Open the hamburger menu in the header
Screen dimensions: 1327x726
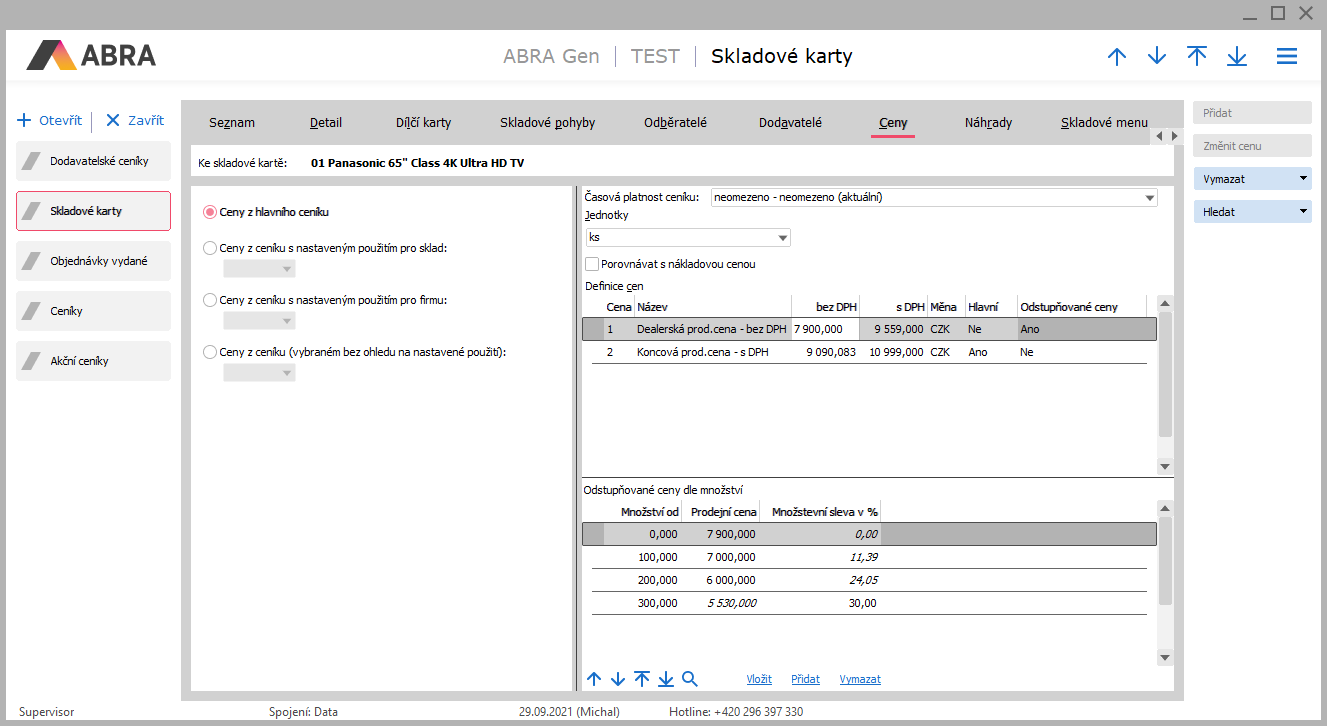coord(1286,57)
